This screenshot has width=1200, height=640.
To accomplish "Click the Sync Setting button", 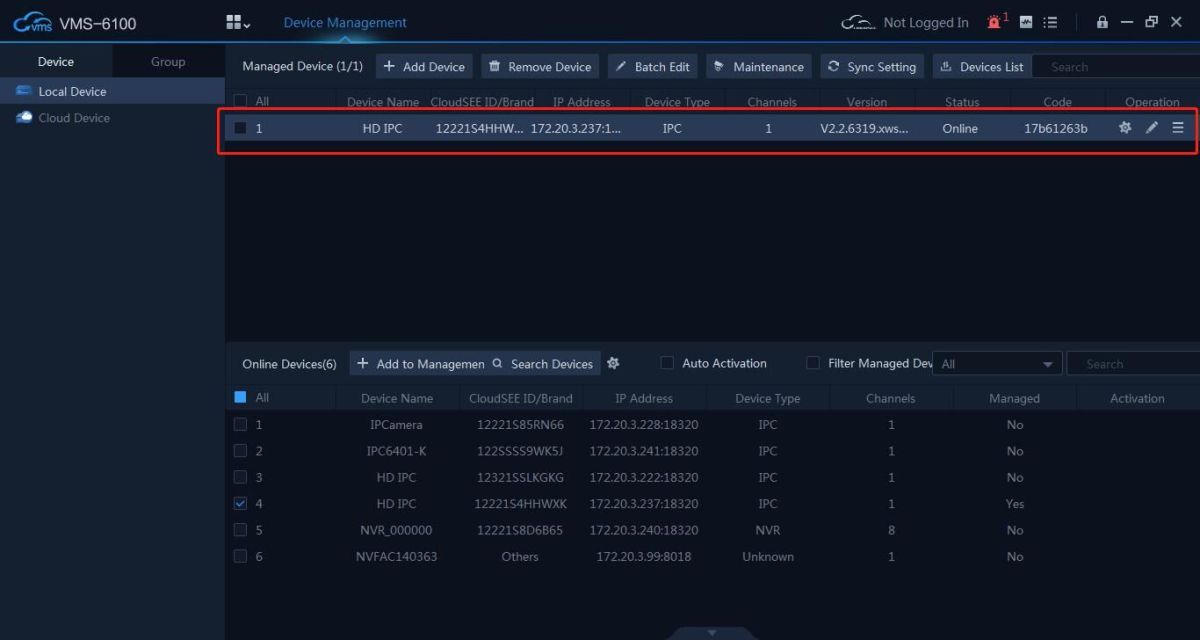I will tap(871, 67).
